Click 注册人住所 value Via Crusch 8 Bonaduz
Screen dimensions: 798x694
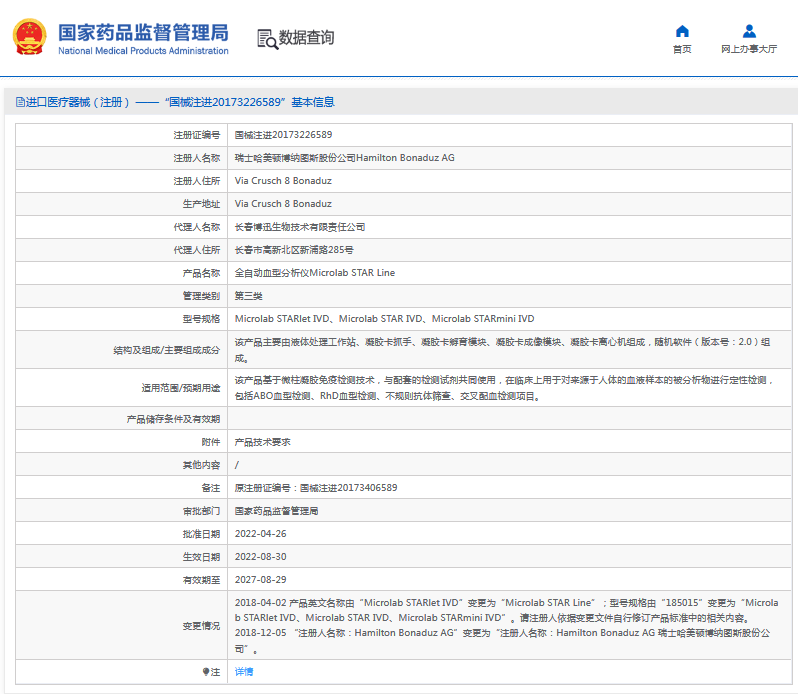283,181
